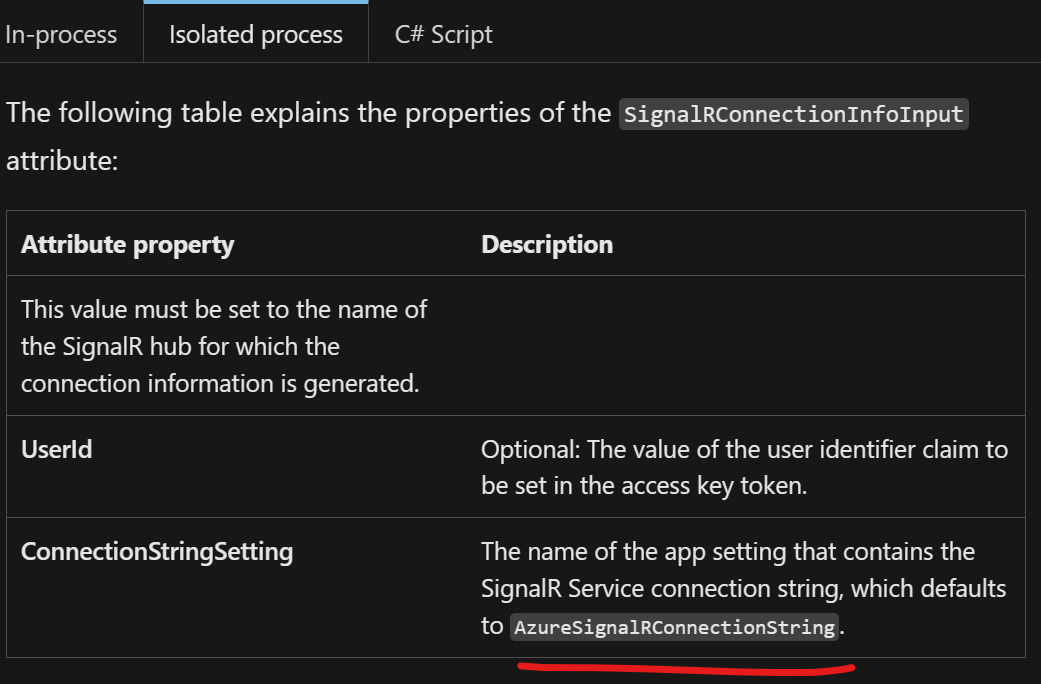The height and width of the screenshot is (684, 1041).
Task: Click the Description column header
Action: [547, 244]
